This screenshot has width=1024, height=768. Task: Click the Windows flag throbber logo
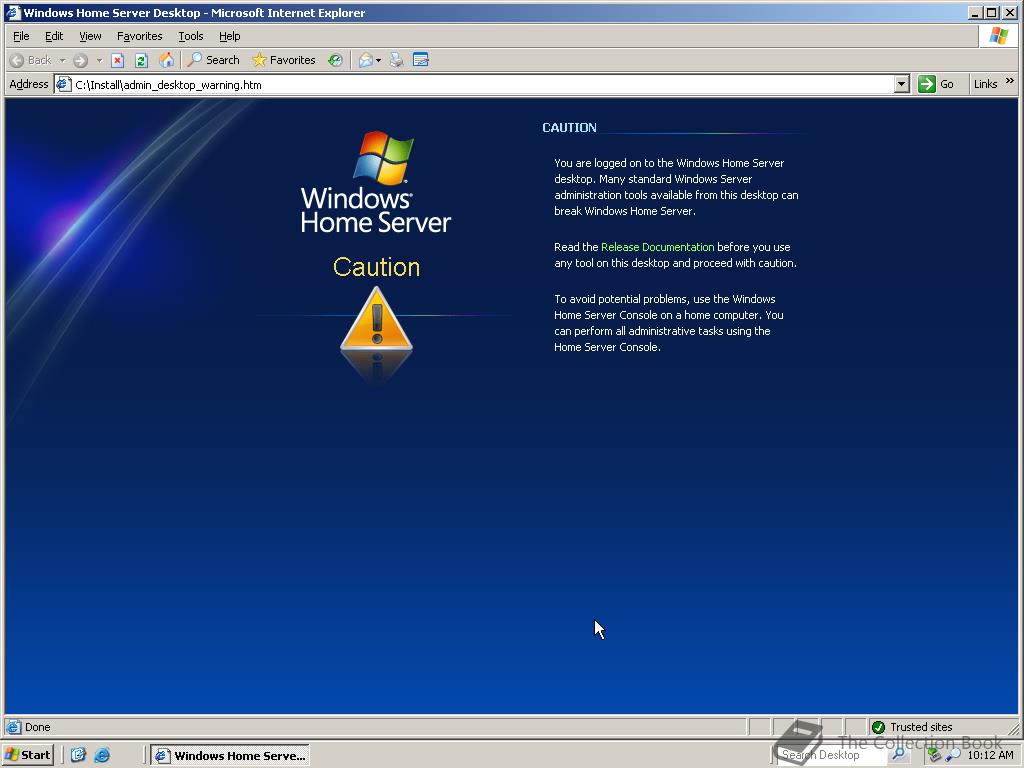[x=999, y=35]
